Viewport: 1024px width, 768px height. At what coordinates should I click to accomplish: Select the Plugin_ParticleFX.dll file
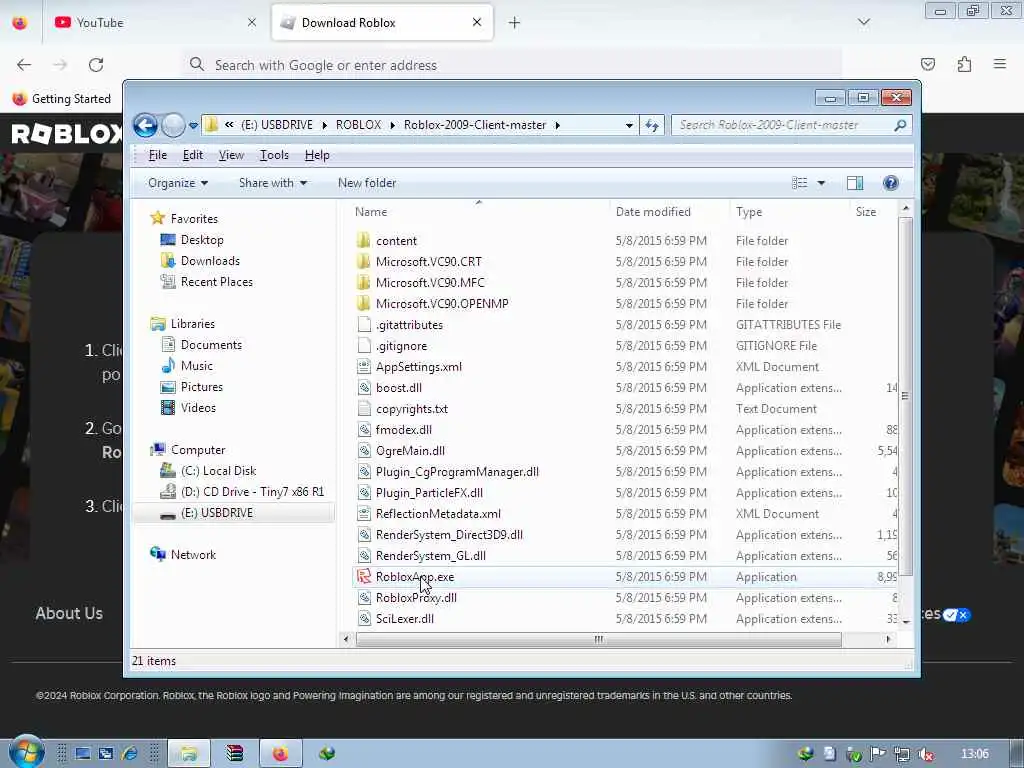click(x=429, y=492)
